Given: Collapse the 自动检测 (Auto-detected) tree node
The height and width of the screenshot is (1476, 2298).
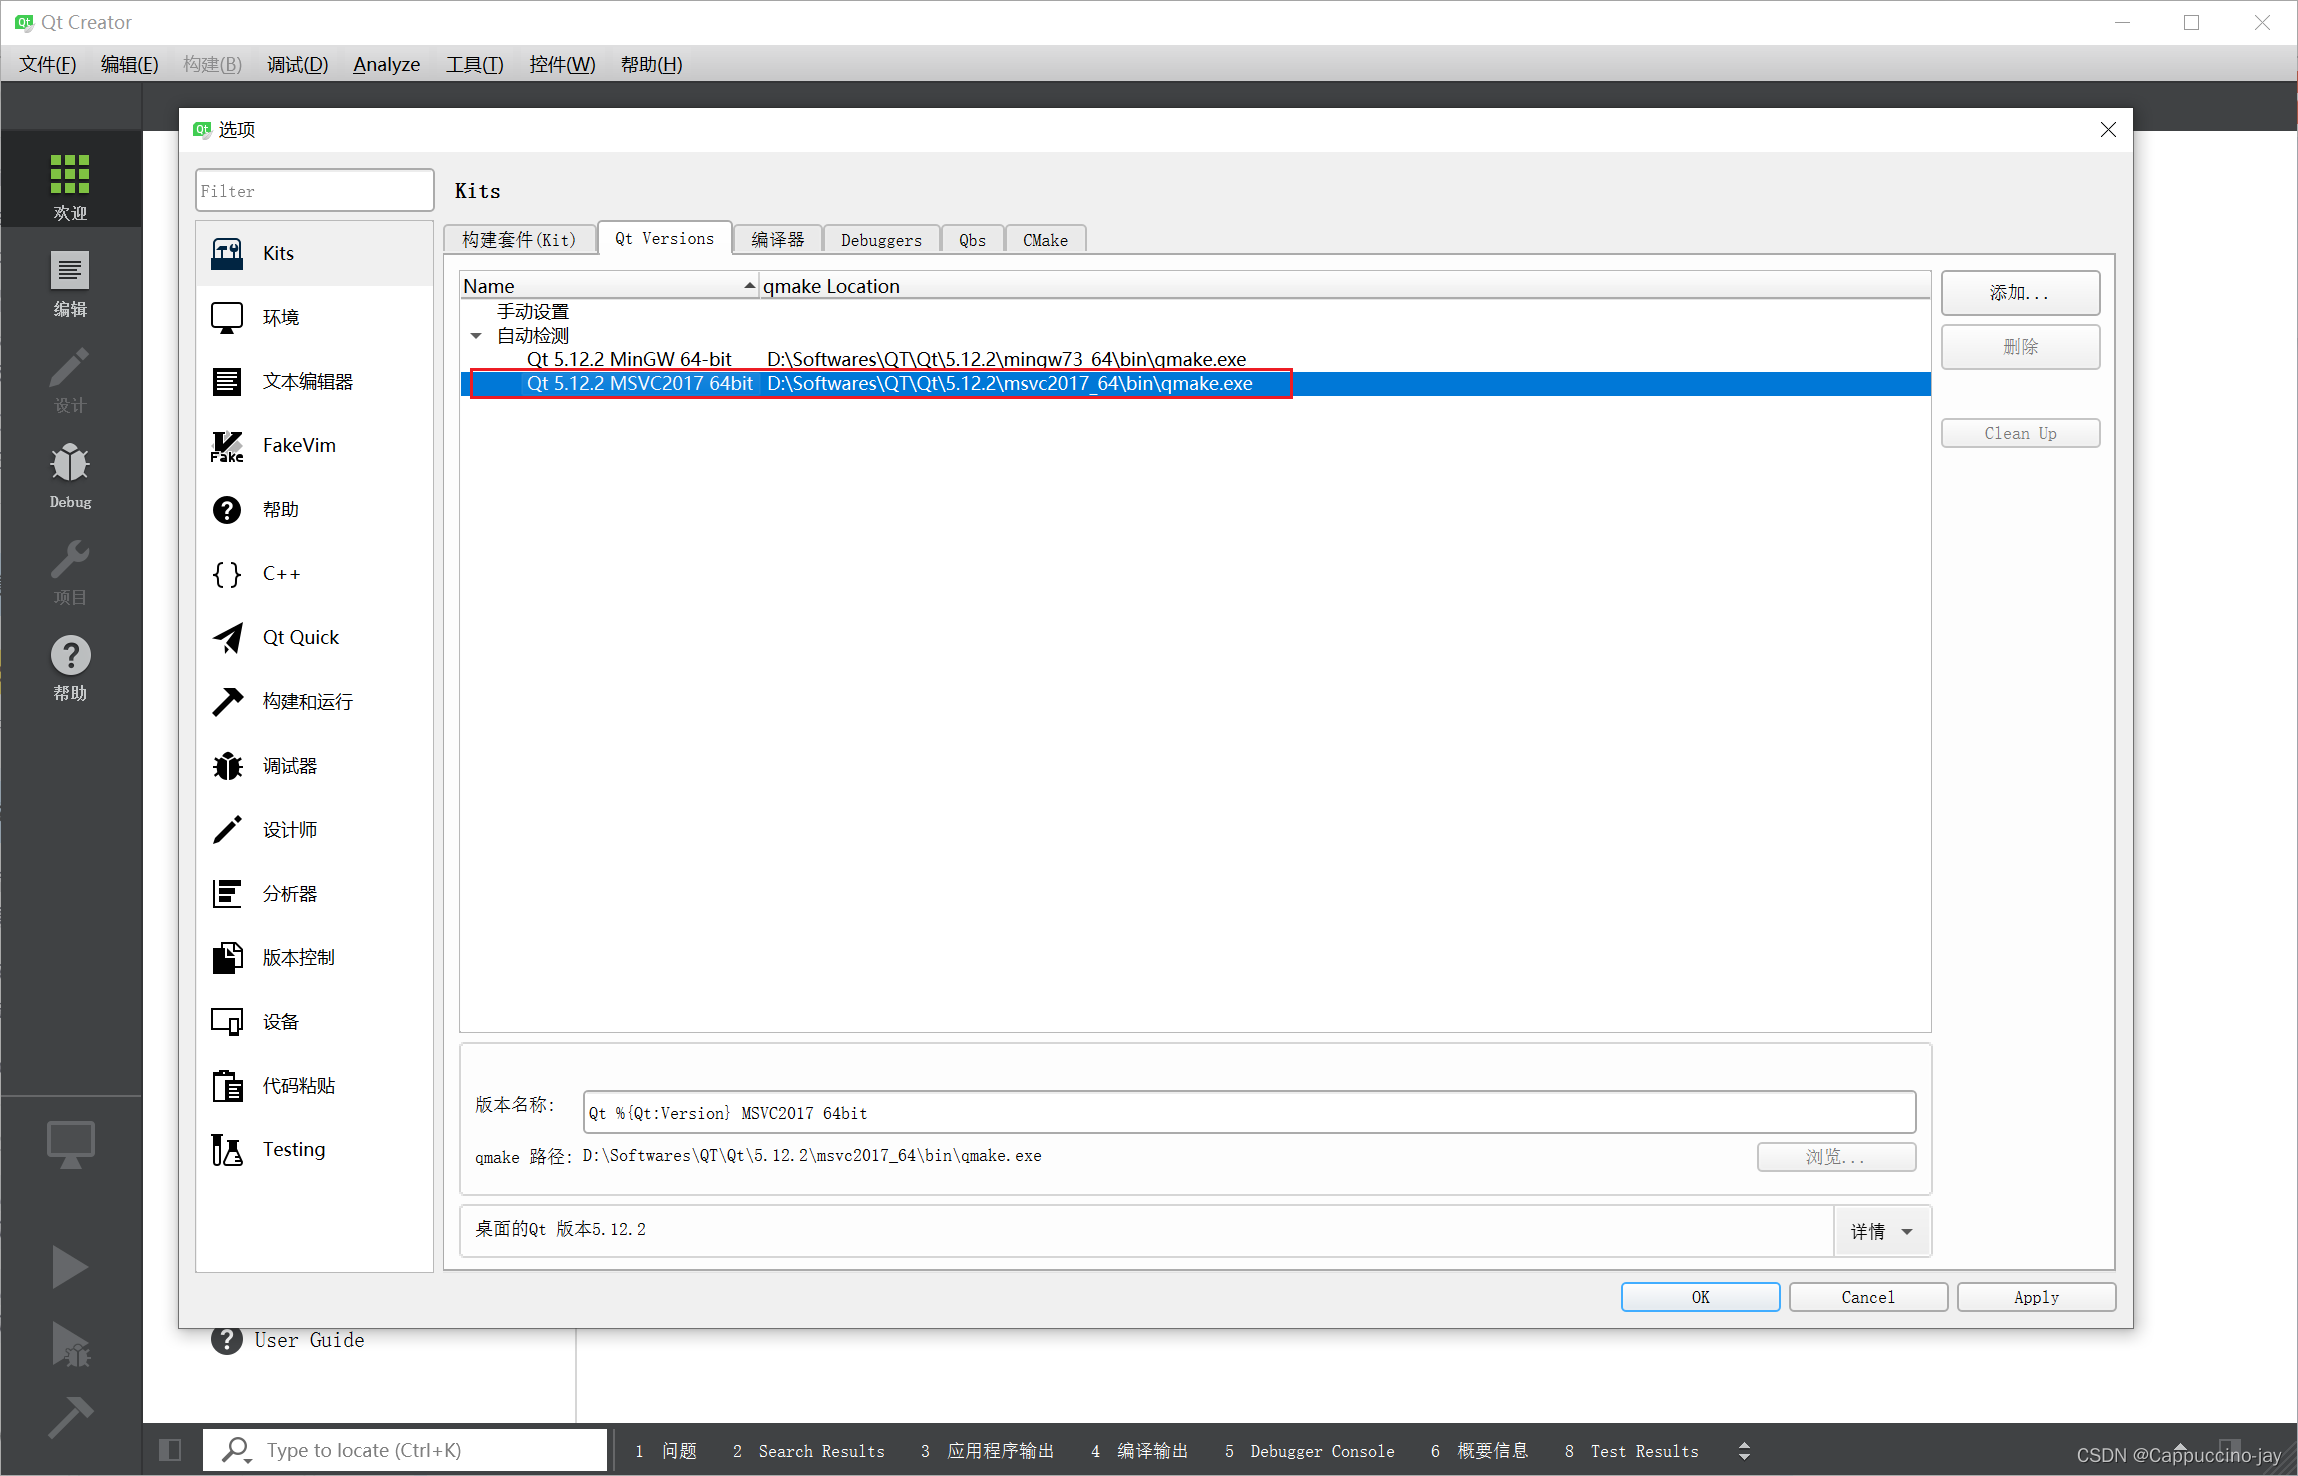Looking at the screenshot, I should coord(474,335).
